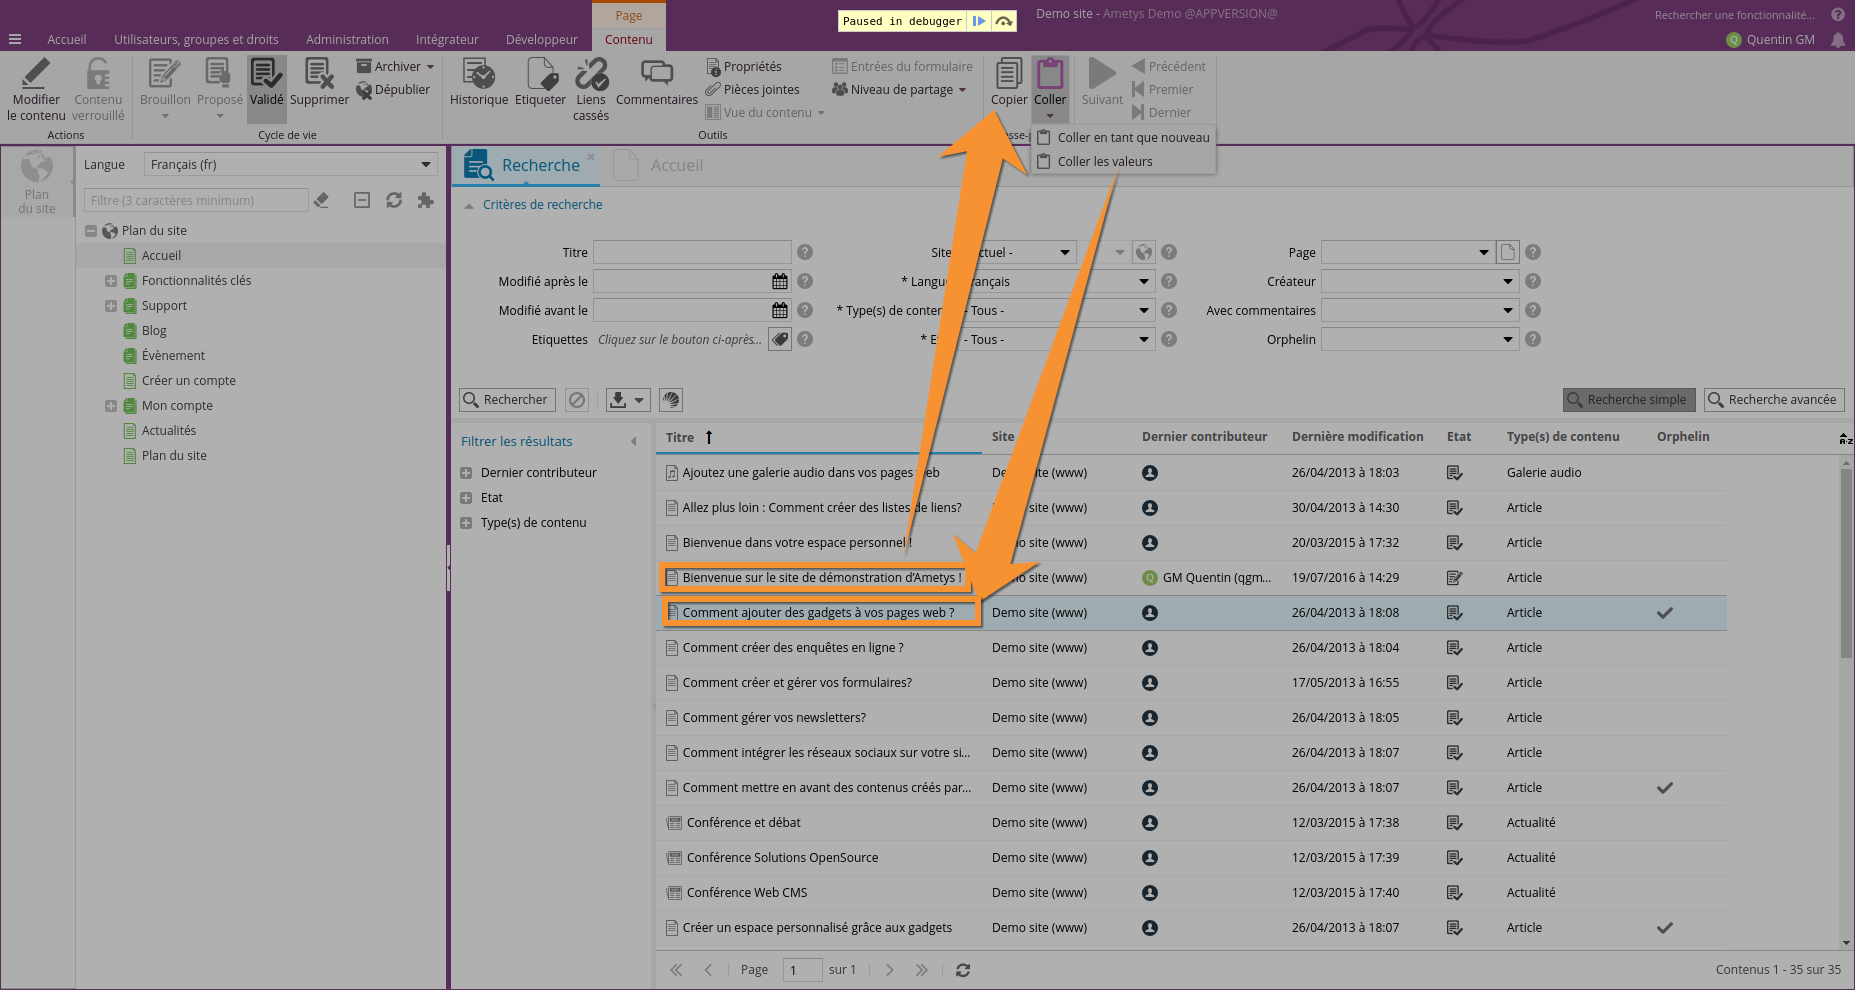Open Propriétés of content
Viewport: 1855px width, 990px height.
tap(744, 66)
